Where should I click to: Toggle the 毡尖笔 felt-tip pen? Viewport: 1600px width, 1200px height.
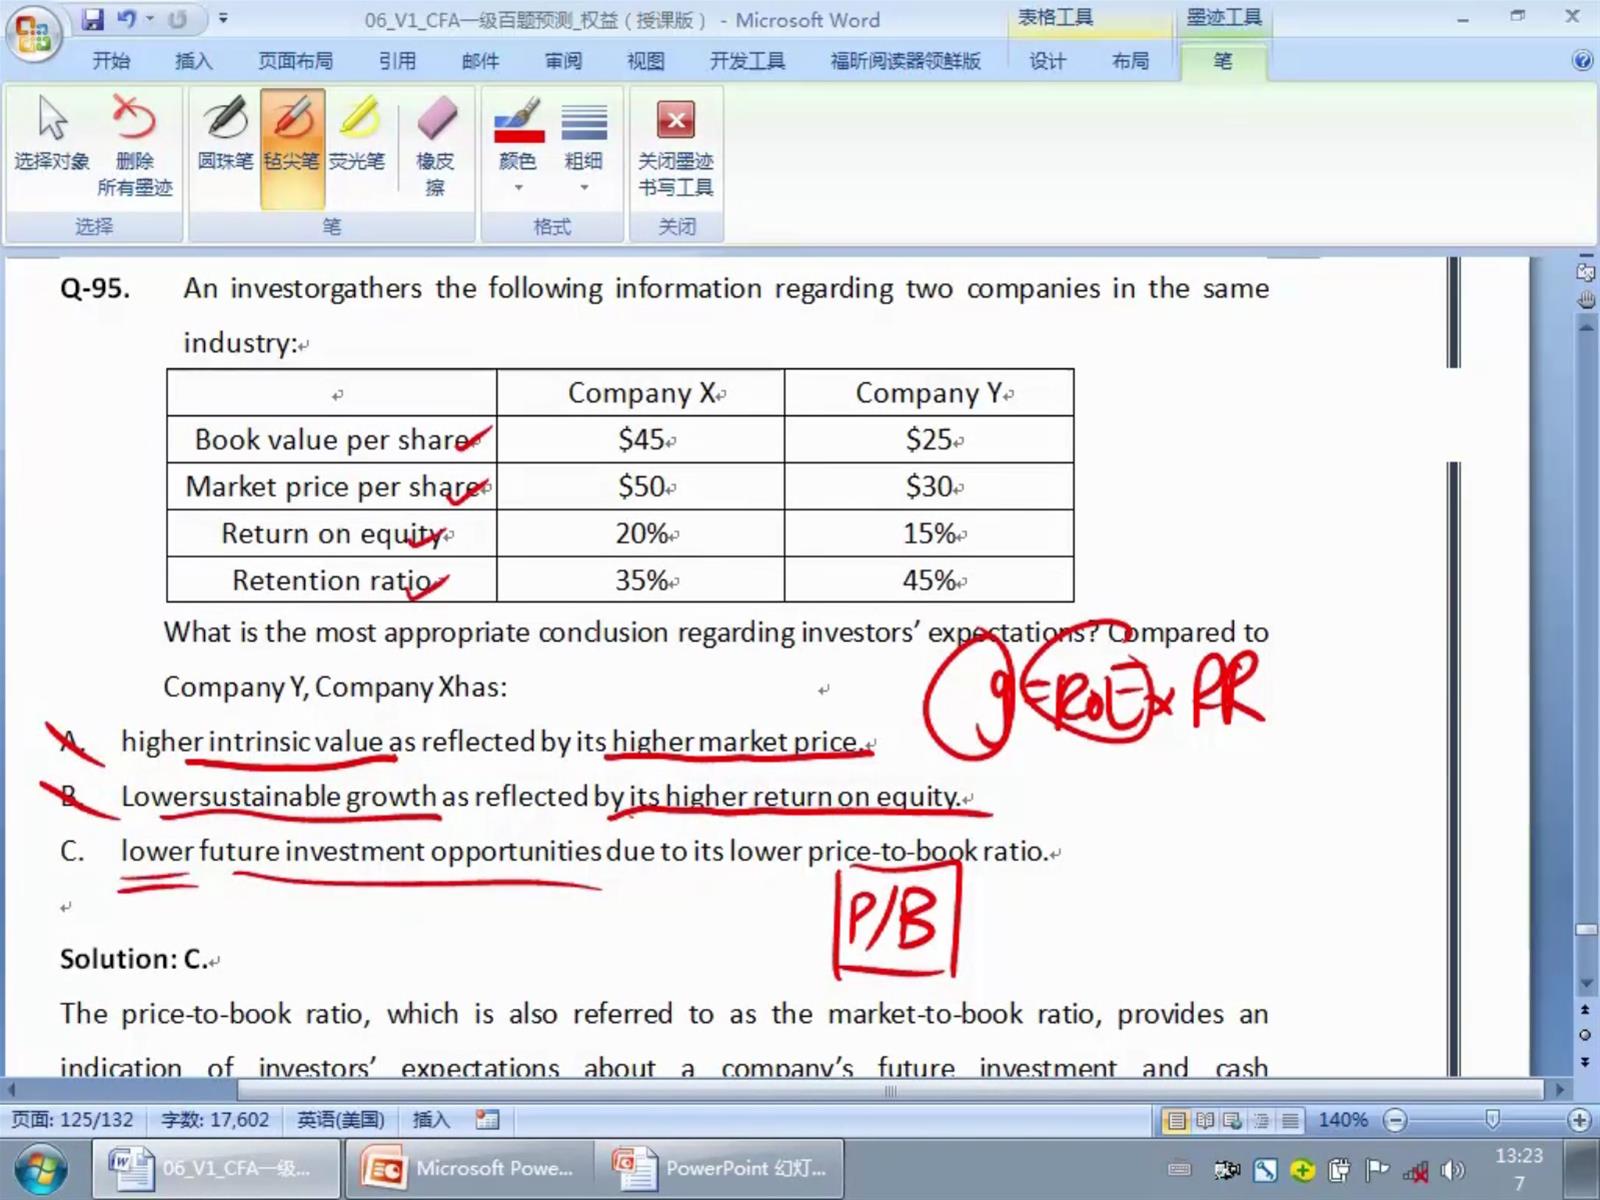pos(292,147)
